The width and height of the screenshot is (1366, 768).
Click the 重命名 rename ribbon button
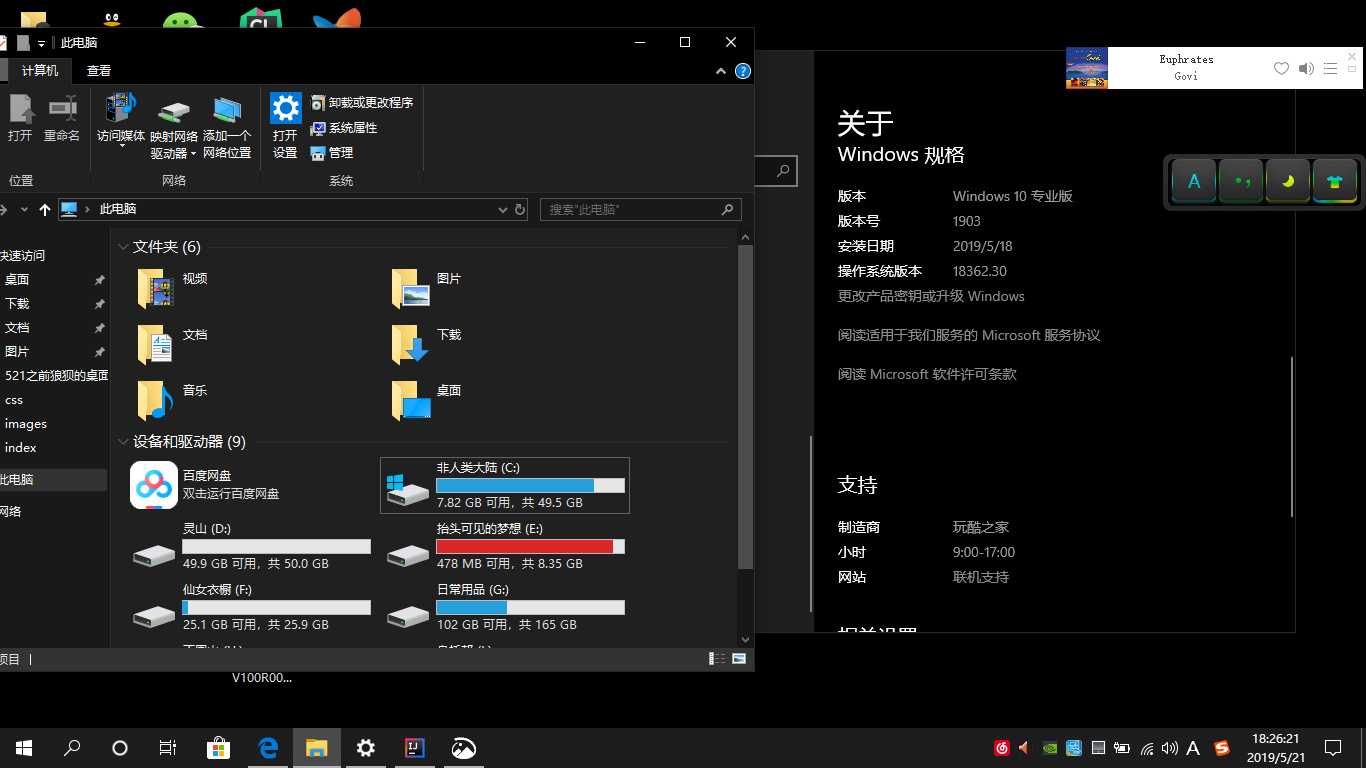(x=62, y=118)
